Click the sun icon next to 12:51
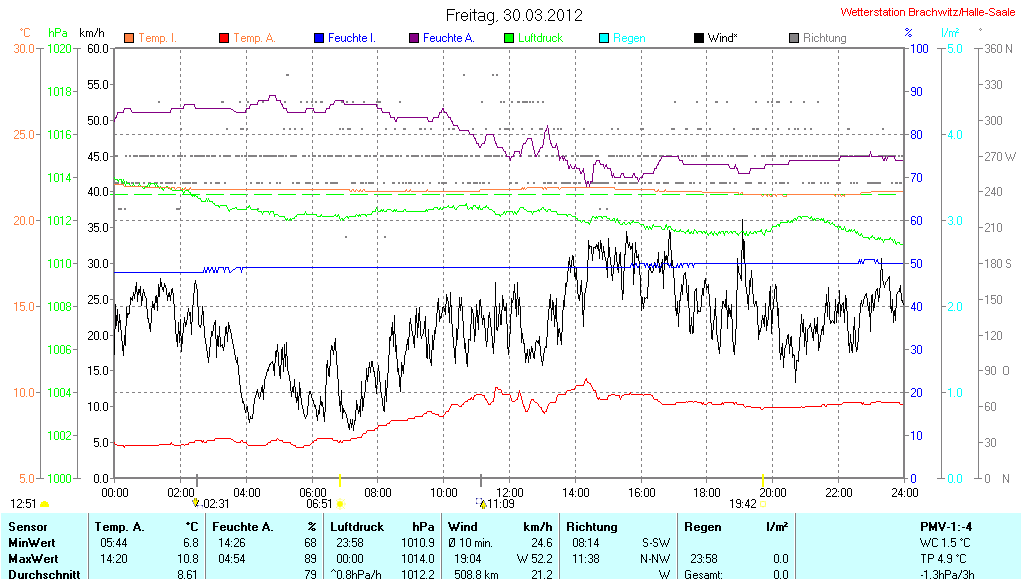This screenshot has width=1021, height=579. 45,504
